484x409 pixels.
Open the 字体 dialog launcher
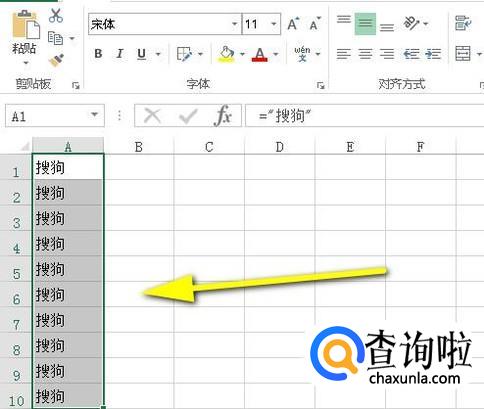pyautogui.click(x=320, y=86)
